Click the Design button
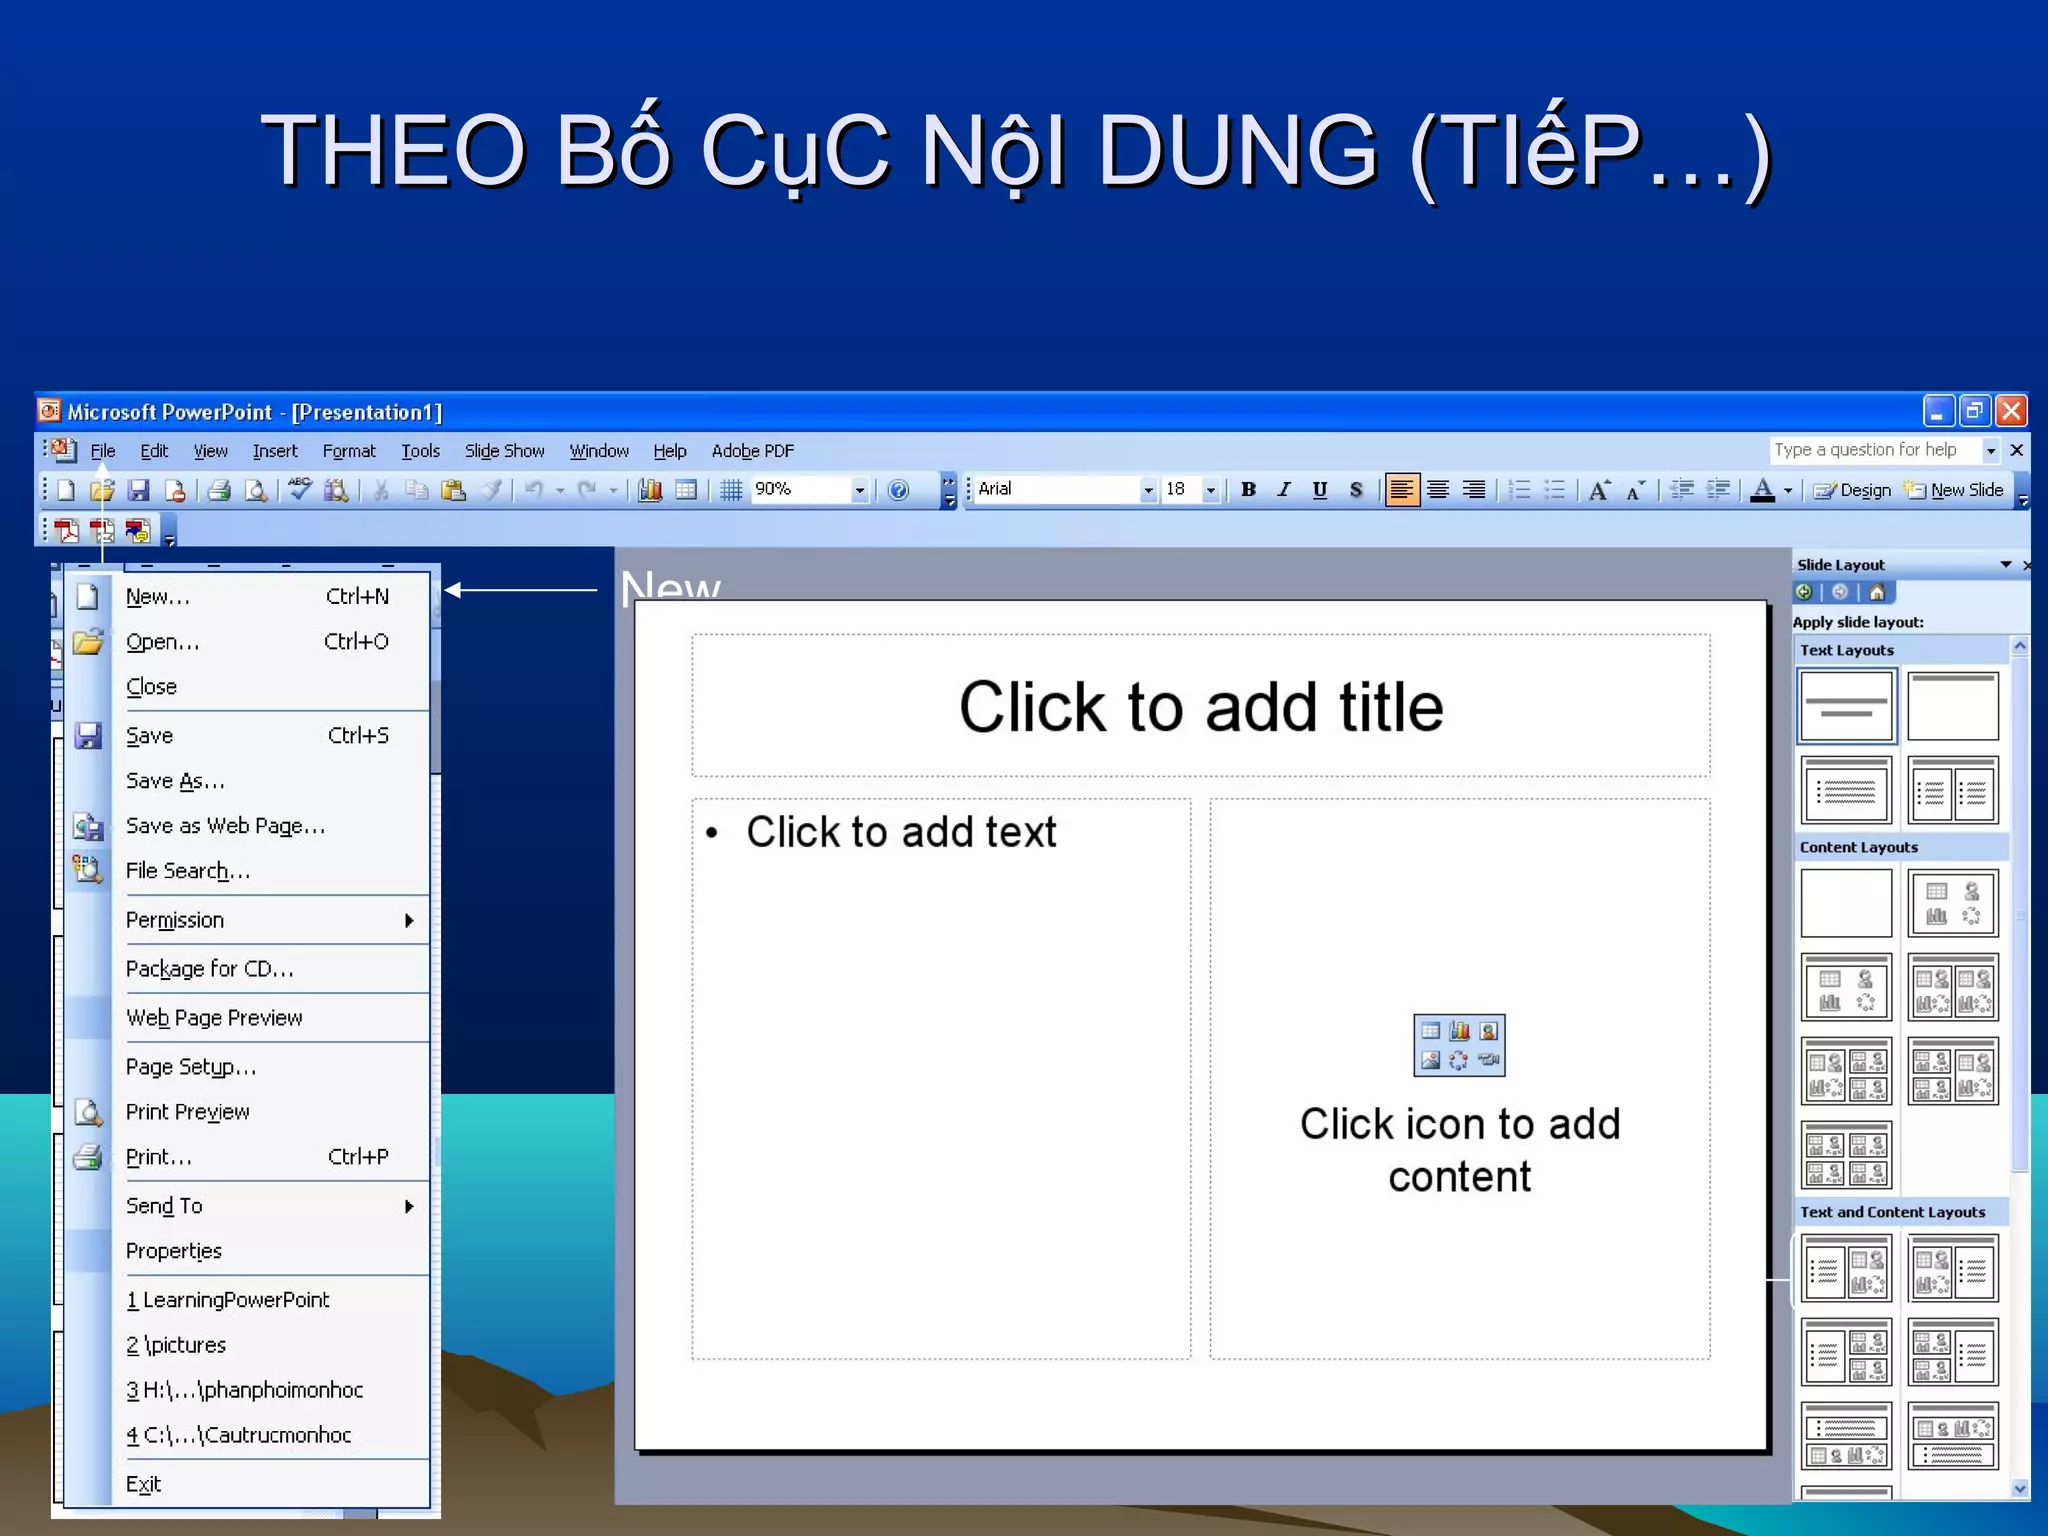2048x1536 pixels. pyautogui.click(x=1852, y=490)
